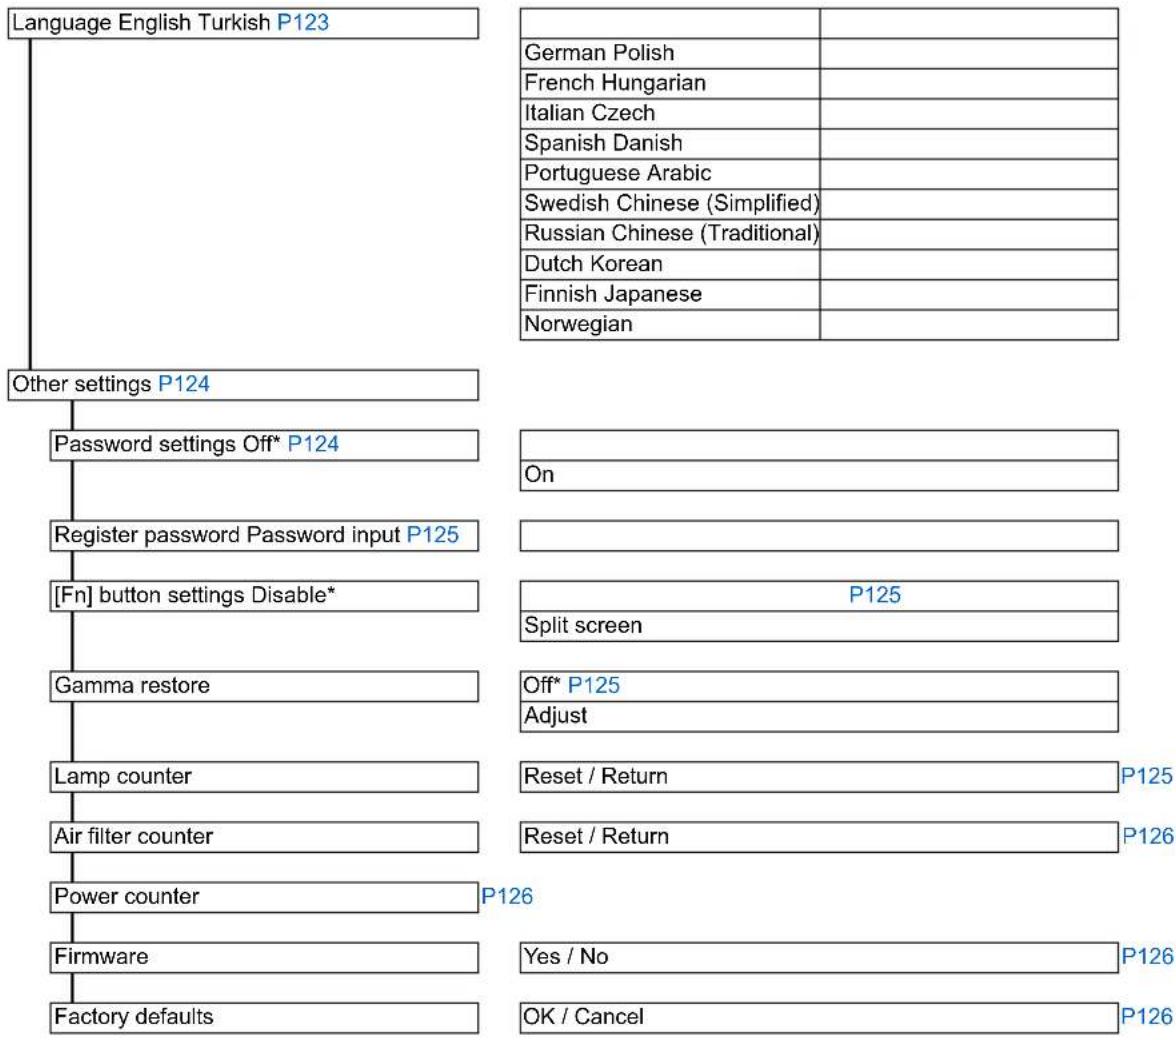The width and height of the screenshot is (1176, 1040).
Task: Click 'OK / Cancel' beside Factory defaults
Action: (x=819, y=1018)
